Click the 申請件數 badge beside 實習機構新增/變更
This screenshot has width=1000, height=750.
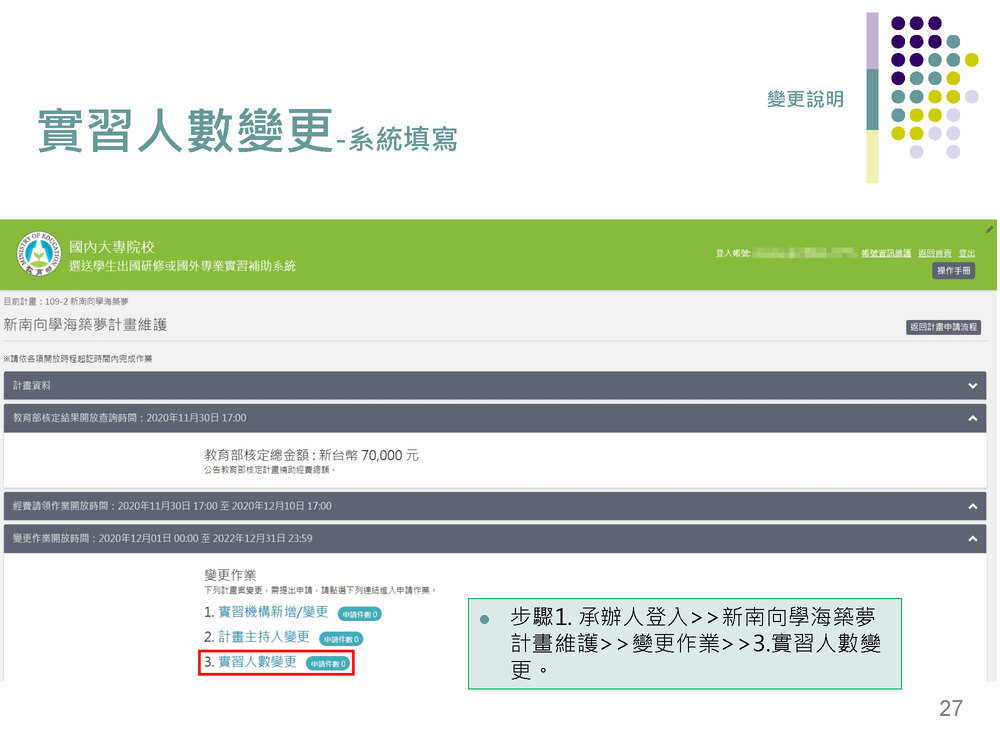point(360,614)
